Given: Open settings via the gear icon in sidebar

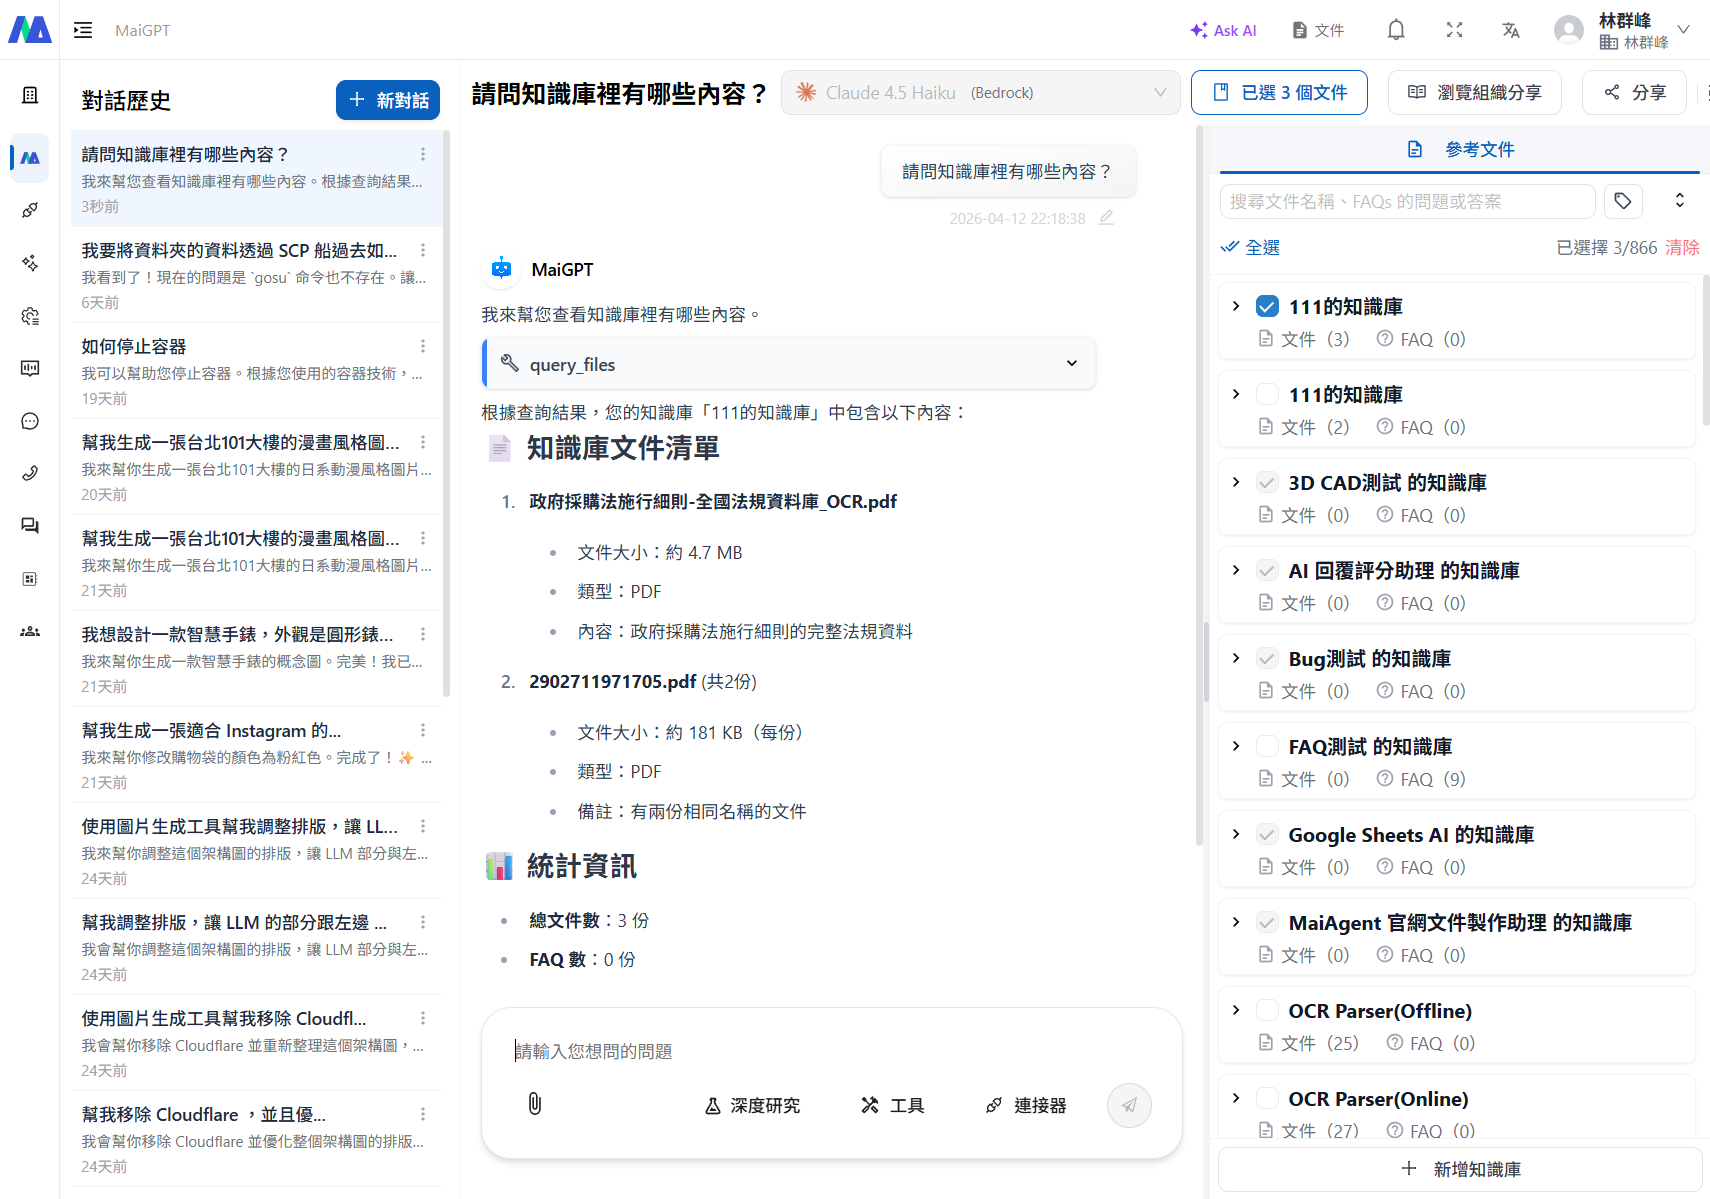Looking at the screenshot, I should (x=29, y=316).
